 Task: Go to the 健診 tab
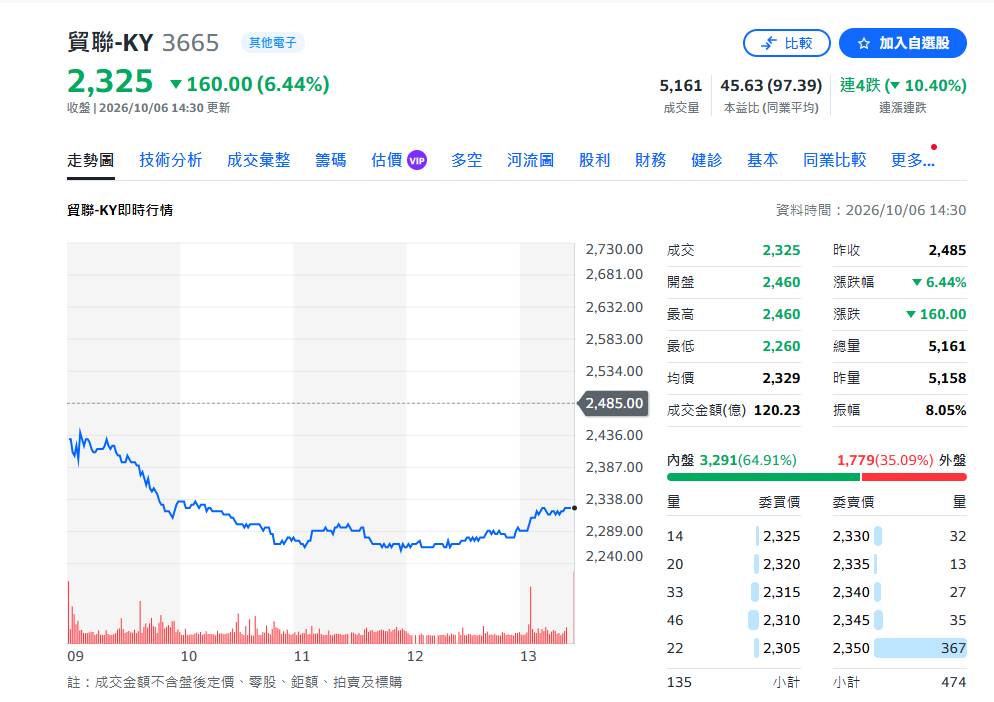tap(707, 160)
